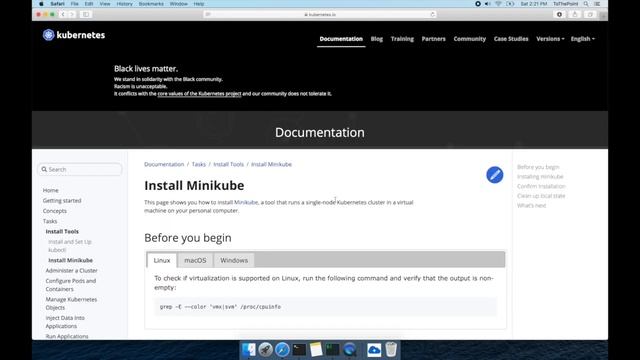Select Concepts in the sidebar
The width and height of the screenshot is (640, 360).
point(55,211)
